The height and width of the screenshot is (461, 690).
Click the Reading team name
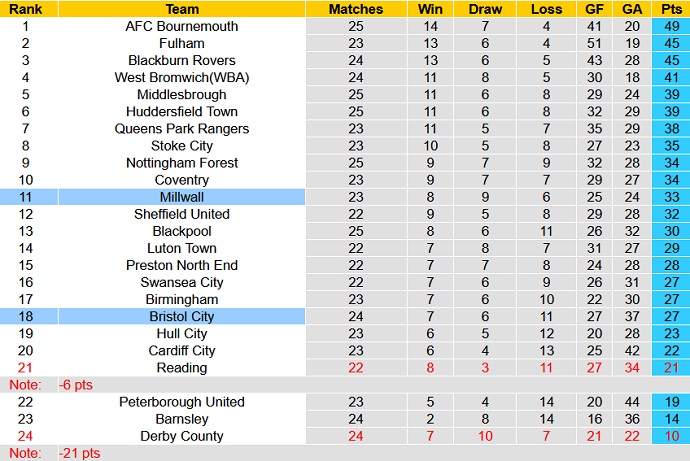[181, 367]
